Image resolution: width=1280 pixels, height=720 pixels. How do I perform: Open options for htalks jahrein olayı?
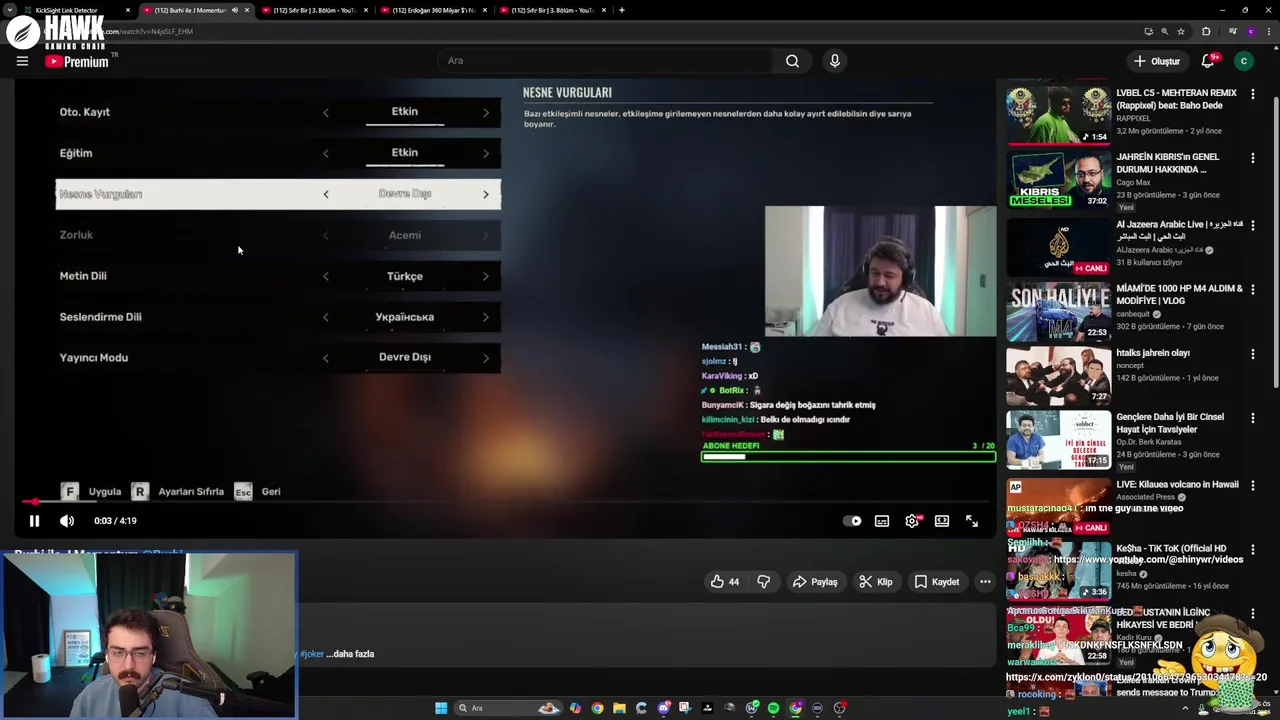click(x=1253, y=354)
